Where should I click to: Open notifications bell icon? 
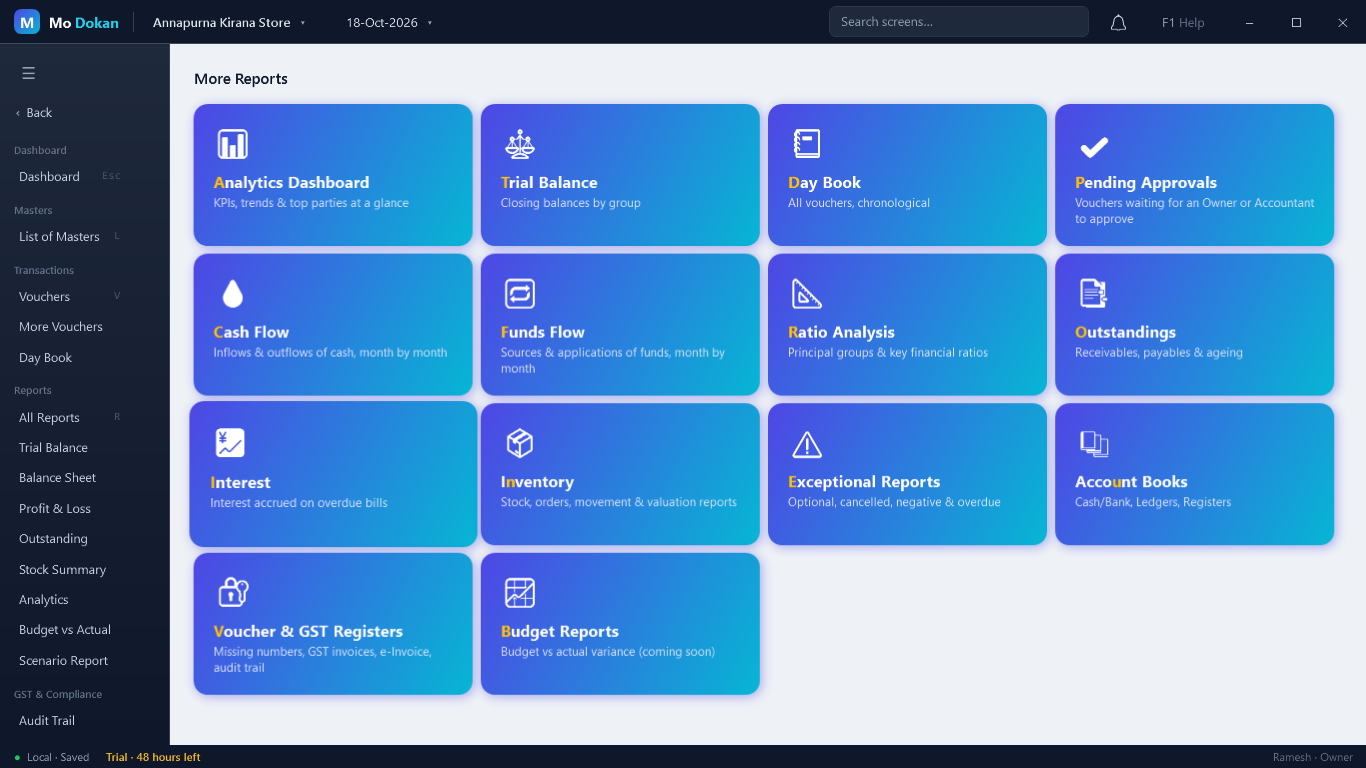click(1119, 23)
